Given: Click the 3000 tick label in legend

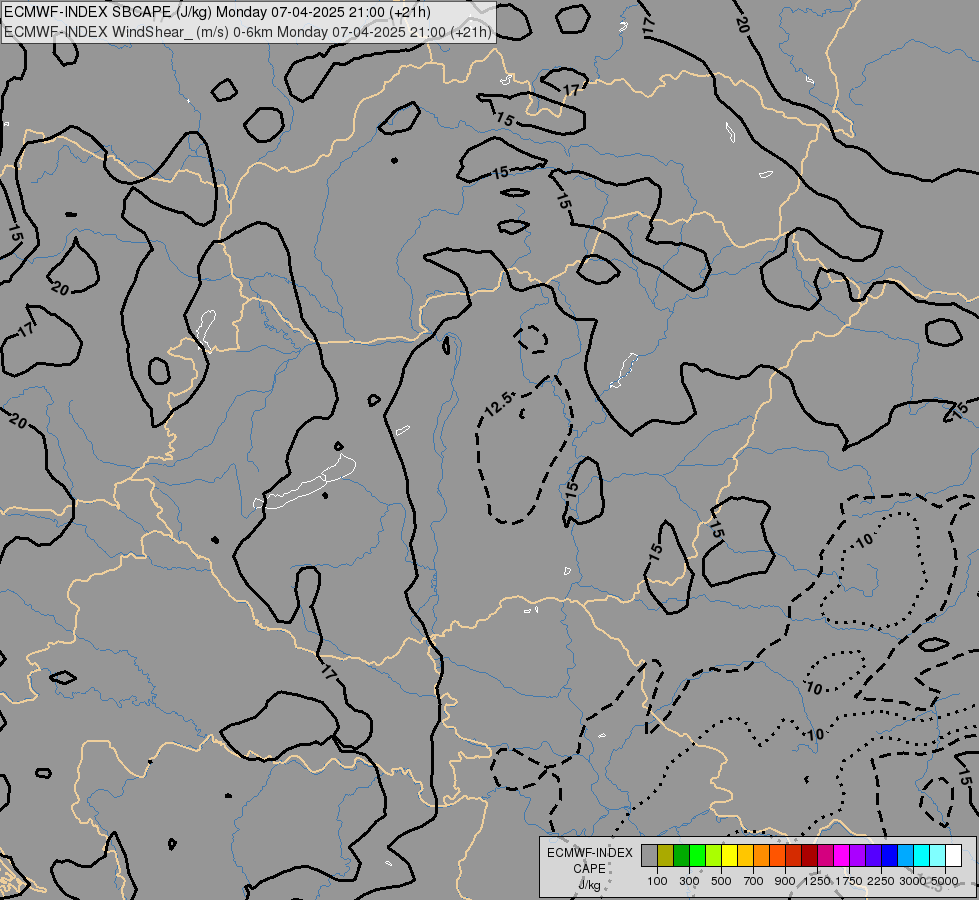Looking at the screenshot, I should point(913,881).
